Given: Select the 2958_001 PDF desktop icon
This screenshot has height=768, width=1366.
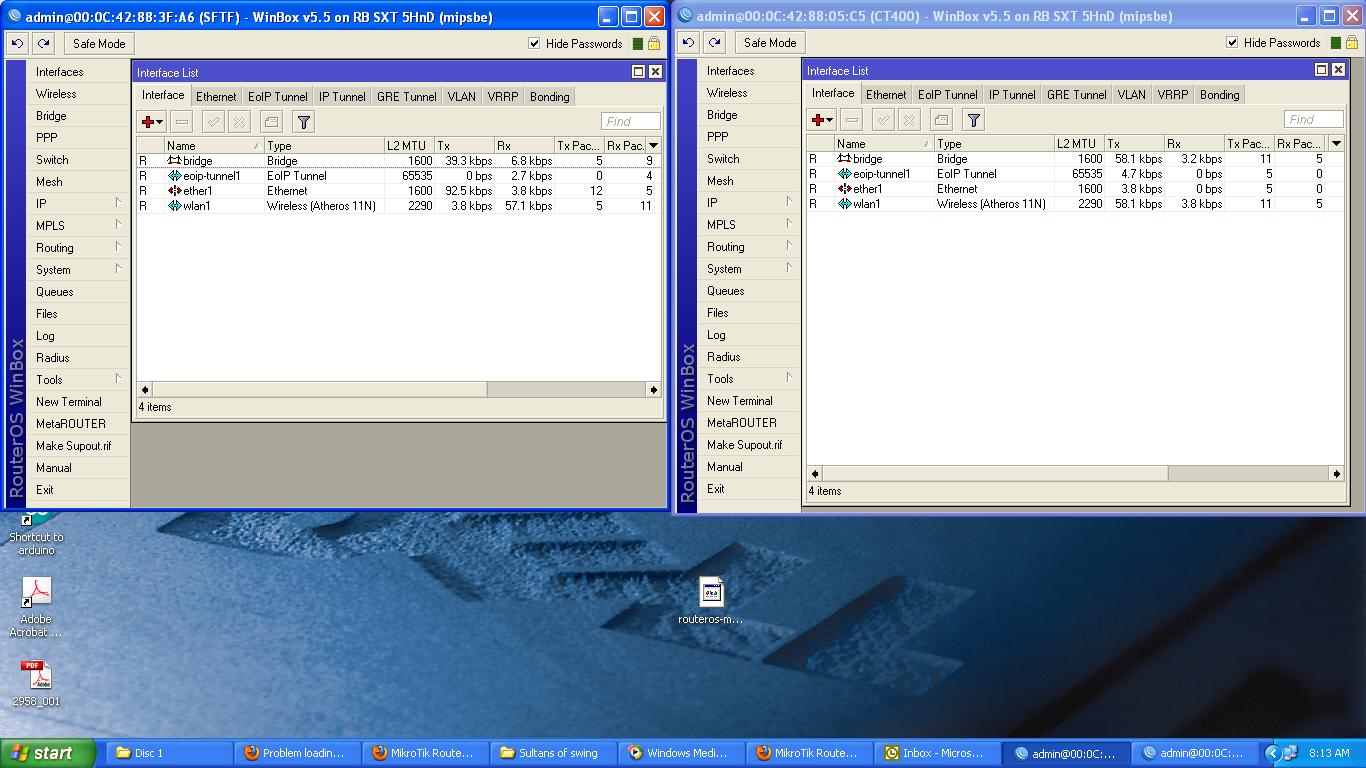Looking at the screenshot, I should click(x=37, y=684).
